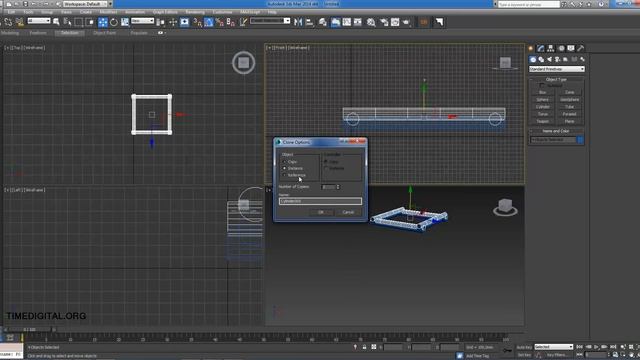Click the Cylinder primitive button
This screenshot has width=640, height=360.
[542, 107]
